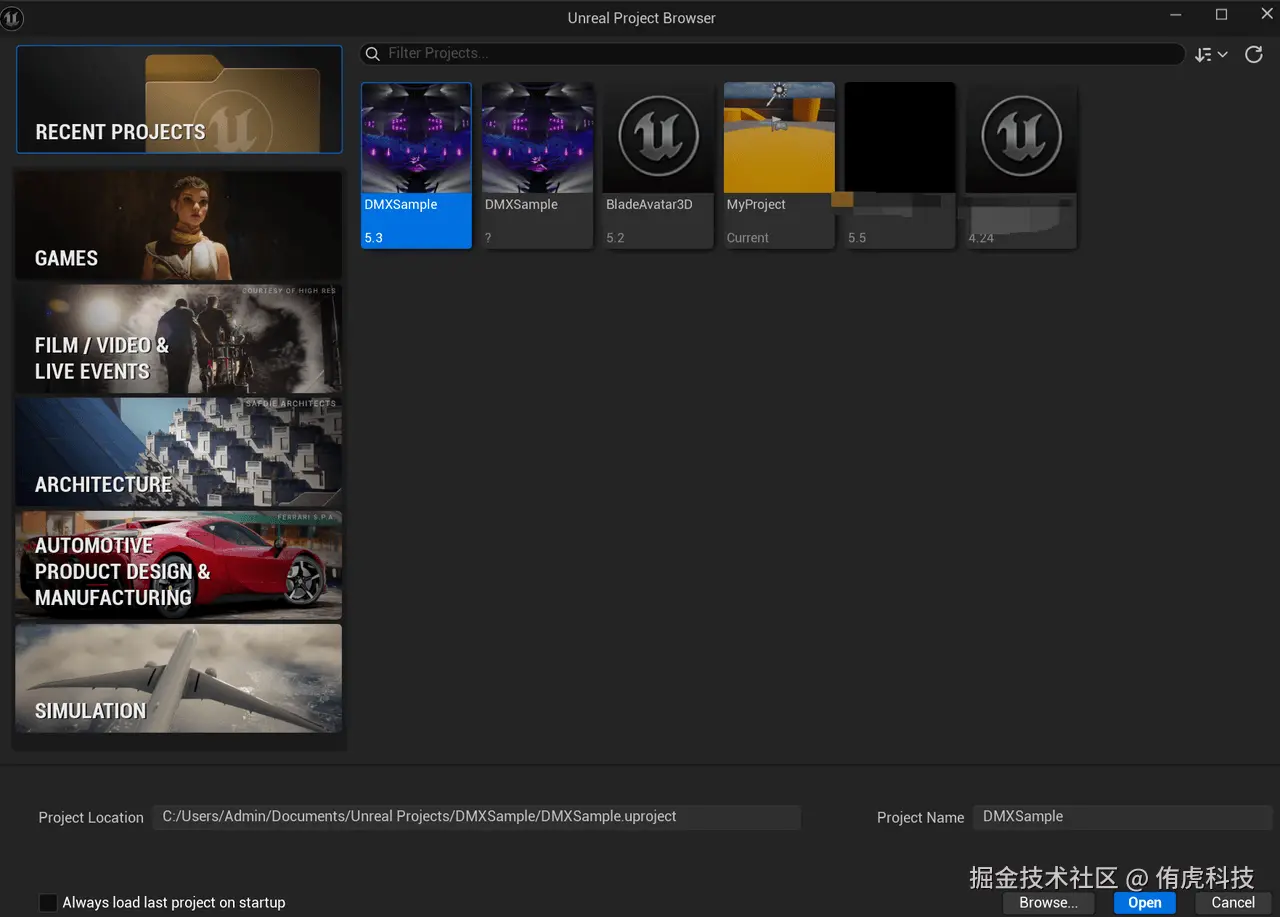Select the BladeAvatar3D project
1280x917 pixels.
[658, 165]
